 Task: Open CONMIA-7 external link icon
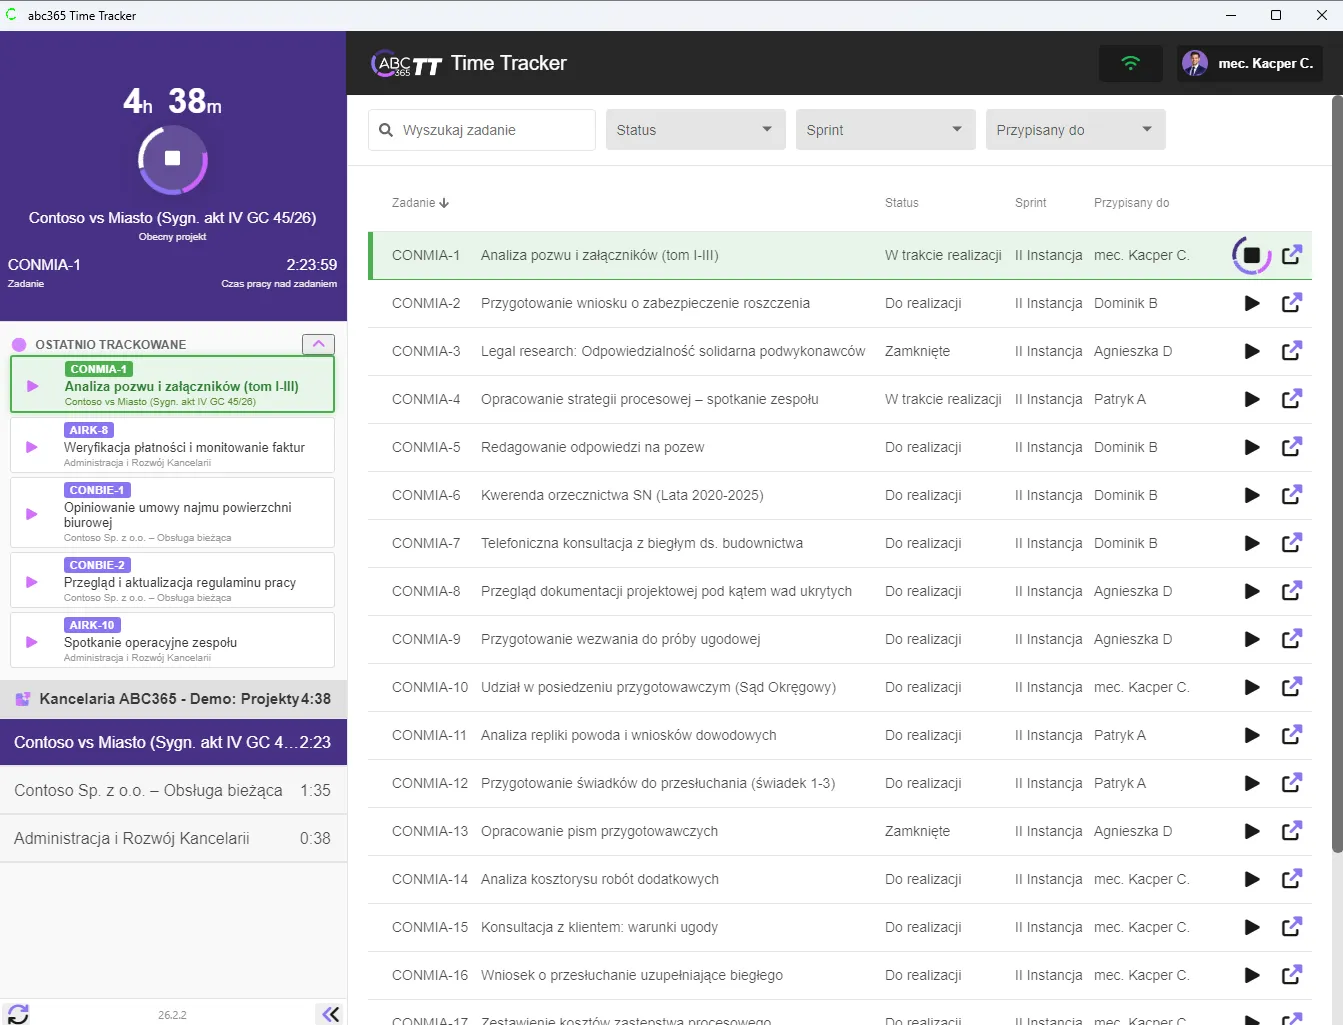pos(1292,542)
